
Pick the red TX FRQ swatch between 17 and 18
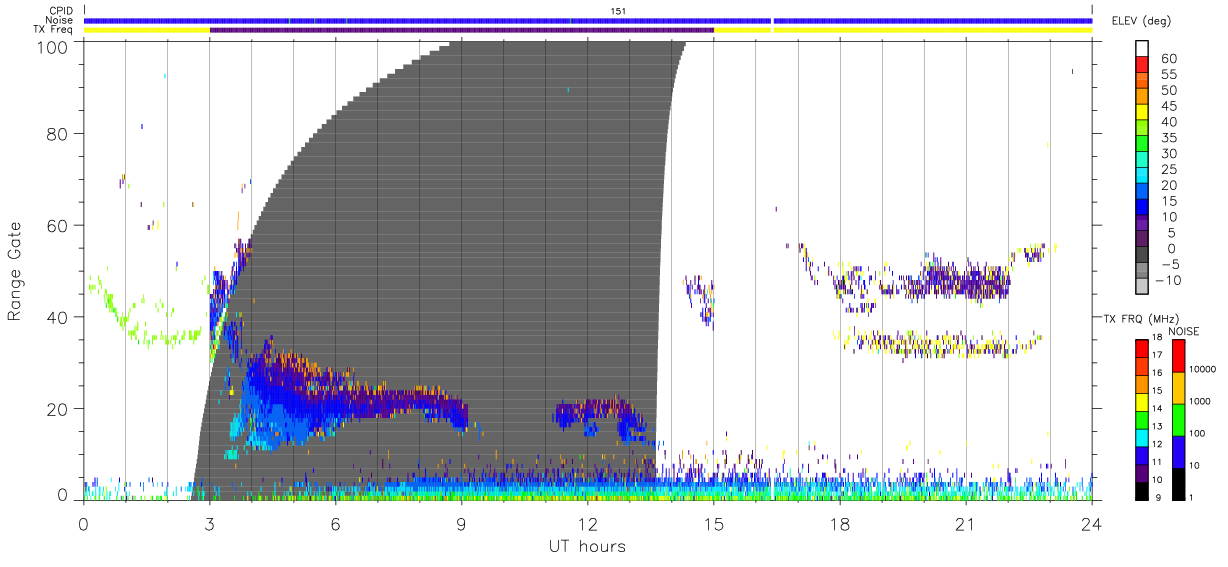point(1142,349)
